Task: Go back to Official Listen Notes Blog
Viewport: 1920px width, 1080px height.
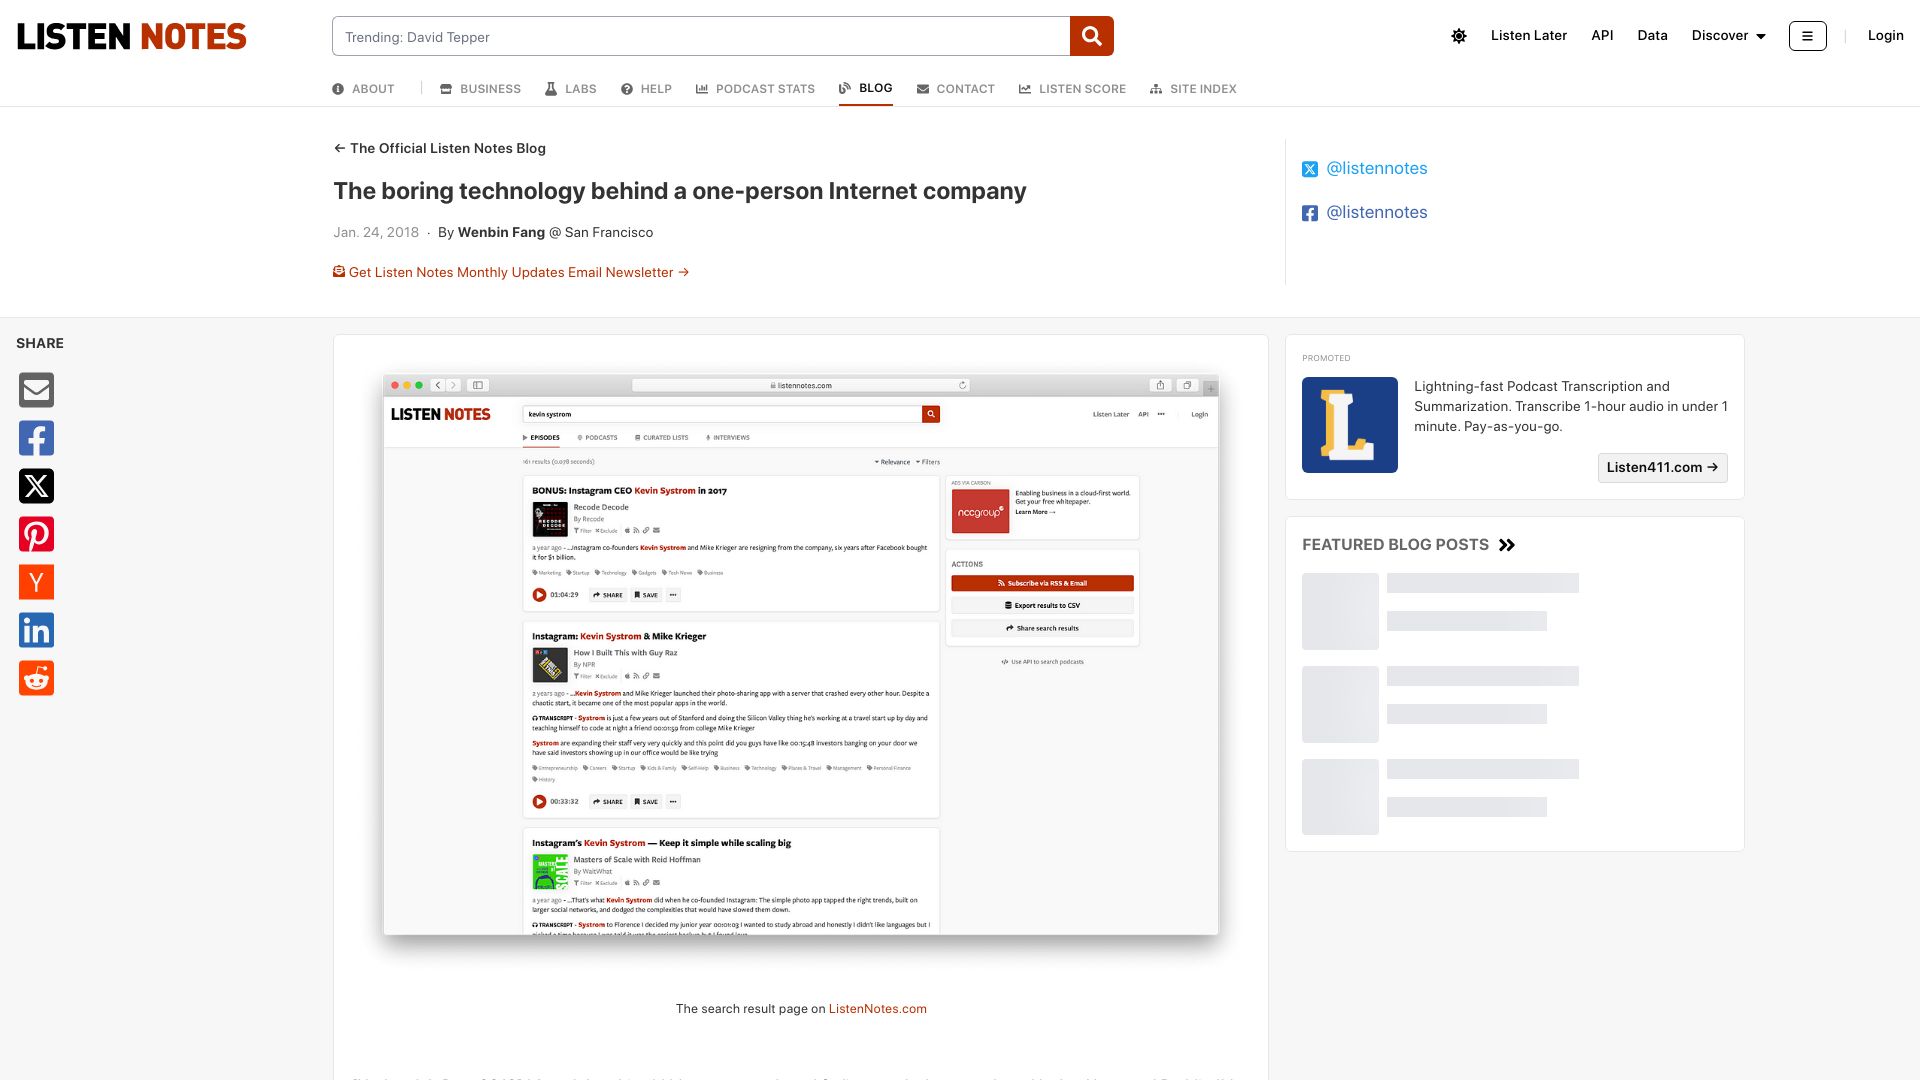Action: (x=440, y=148)
